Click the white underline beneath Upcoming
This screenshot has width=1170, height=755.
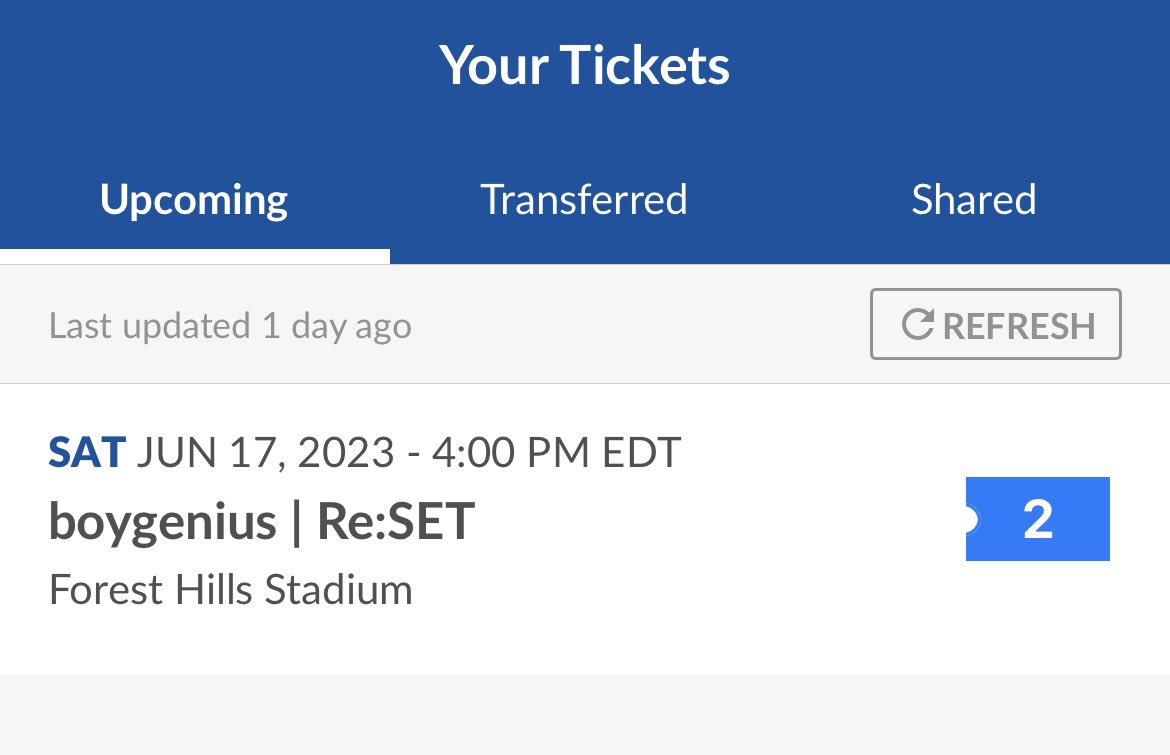click(194, 258)
